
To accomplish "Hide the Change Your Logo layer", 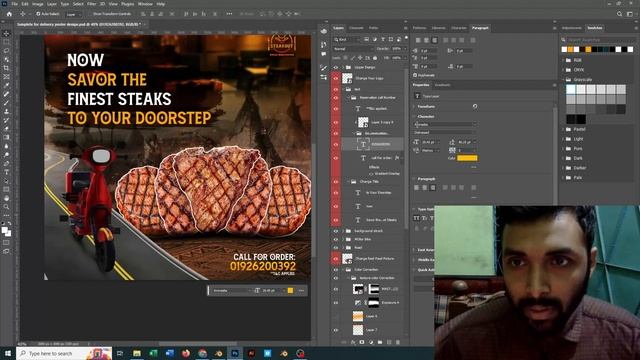I will (336, 78).
